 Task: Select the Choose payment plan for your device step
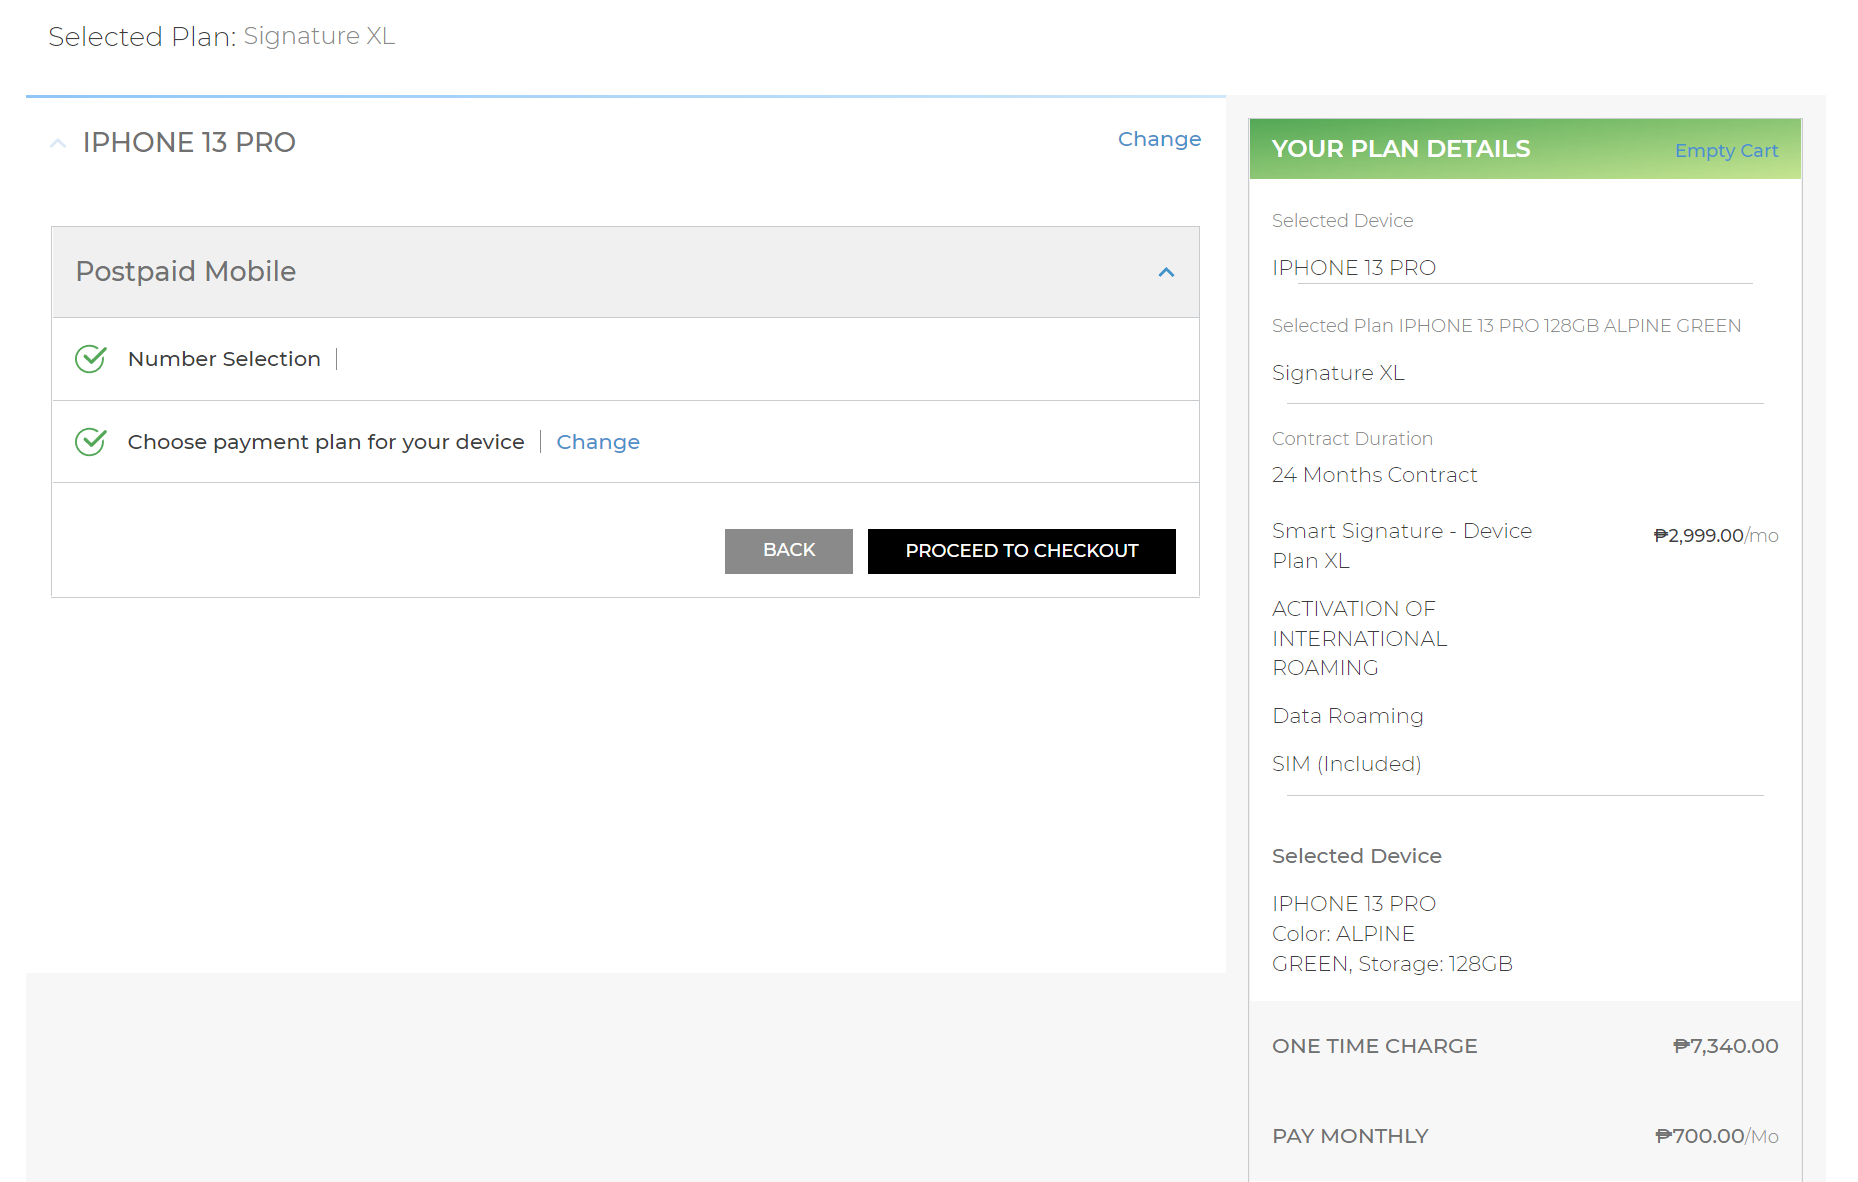point(325,442)
